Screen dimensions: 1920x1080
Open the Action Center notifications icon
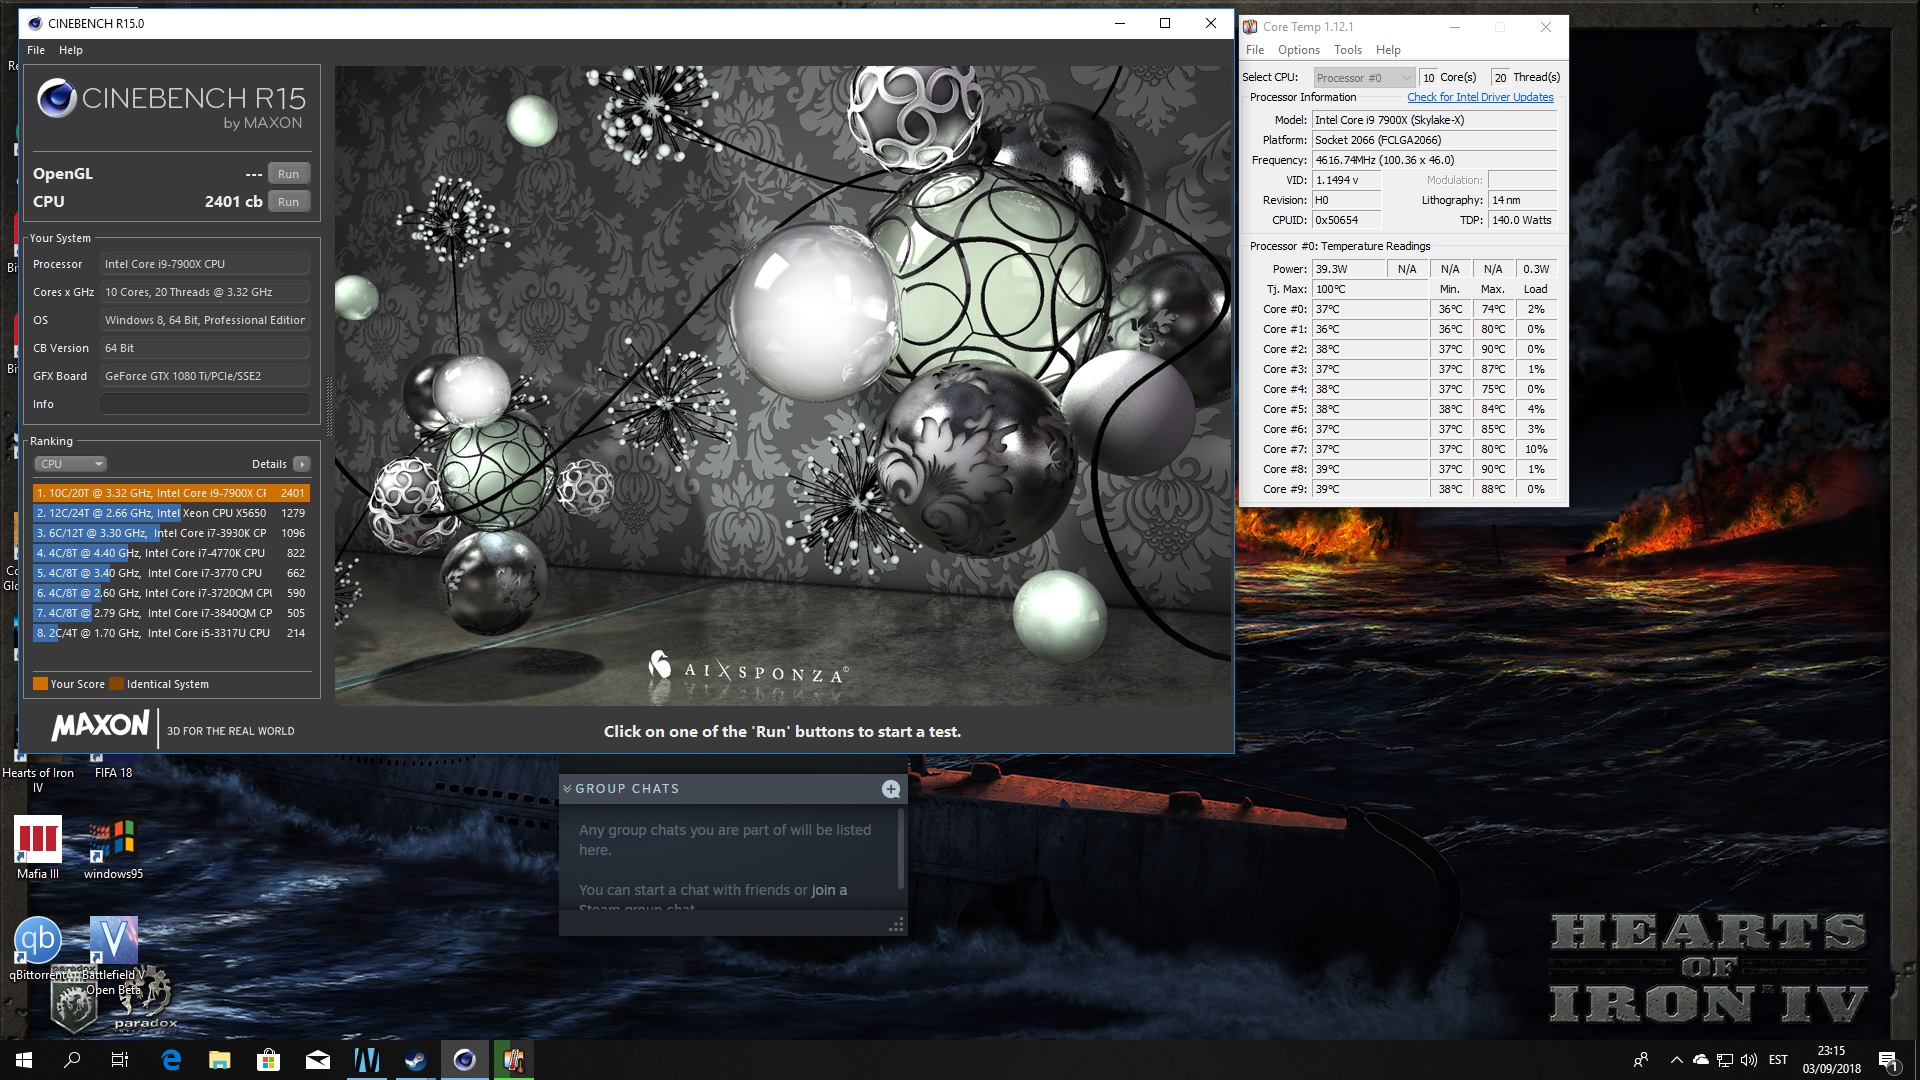pos(1888,1060)
